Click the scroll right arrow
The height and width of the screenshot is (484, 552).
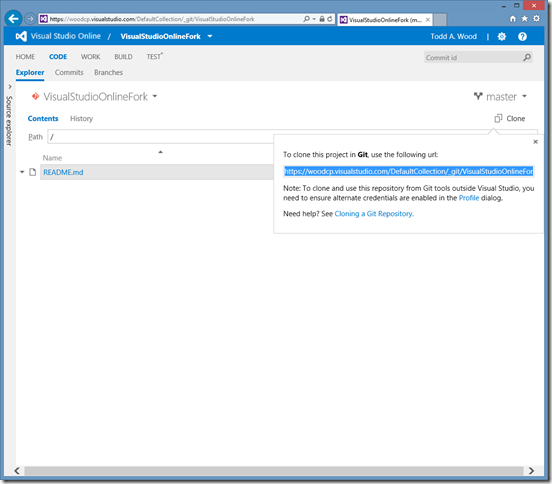point(531,471)
